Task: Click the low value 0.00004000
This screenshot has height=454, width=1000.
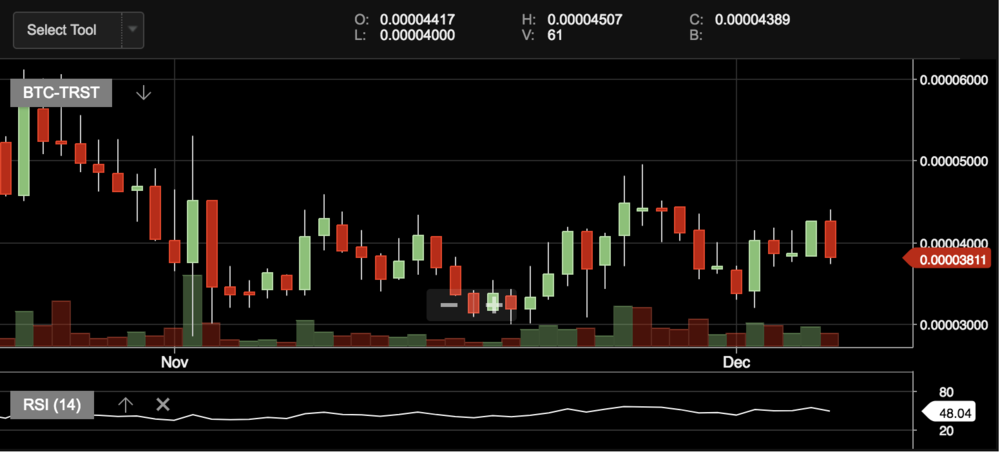Action: [417, 36]
